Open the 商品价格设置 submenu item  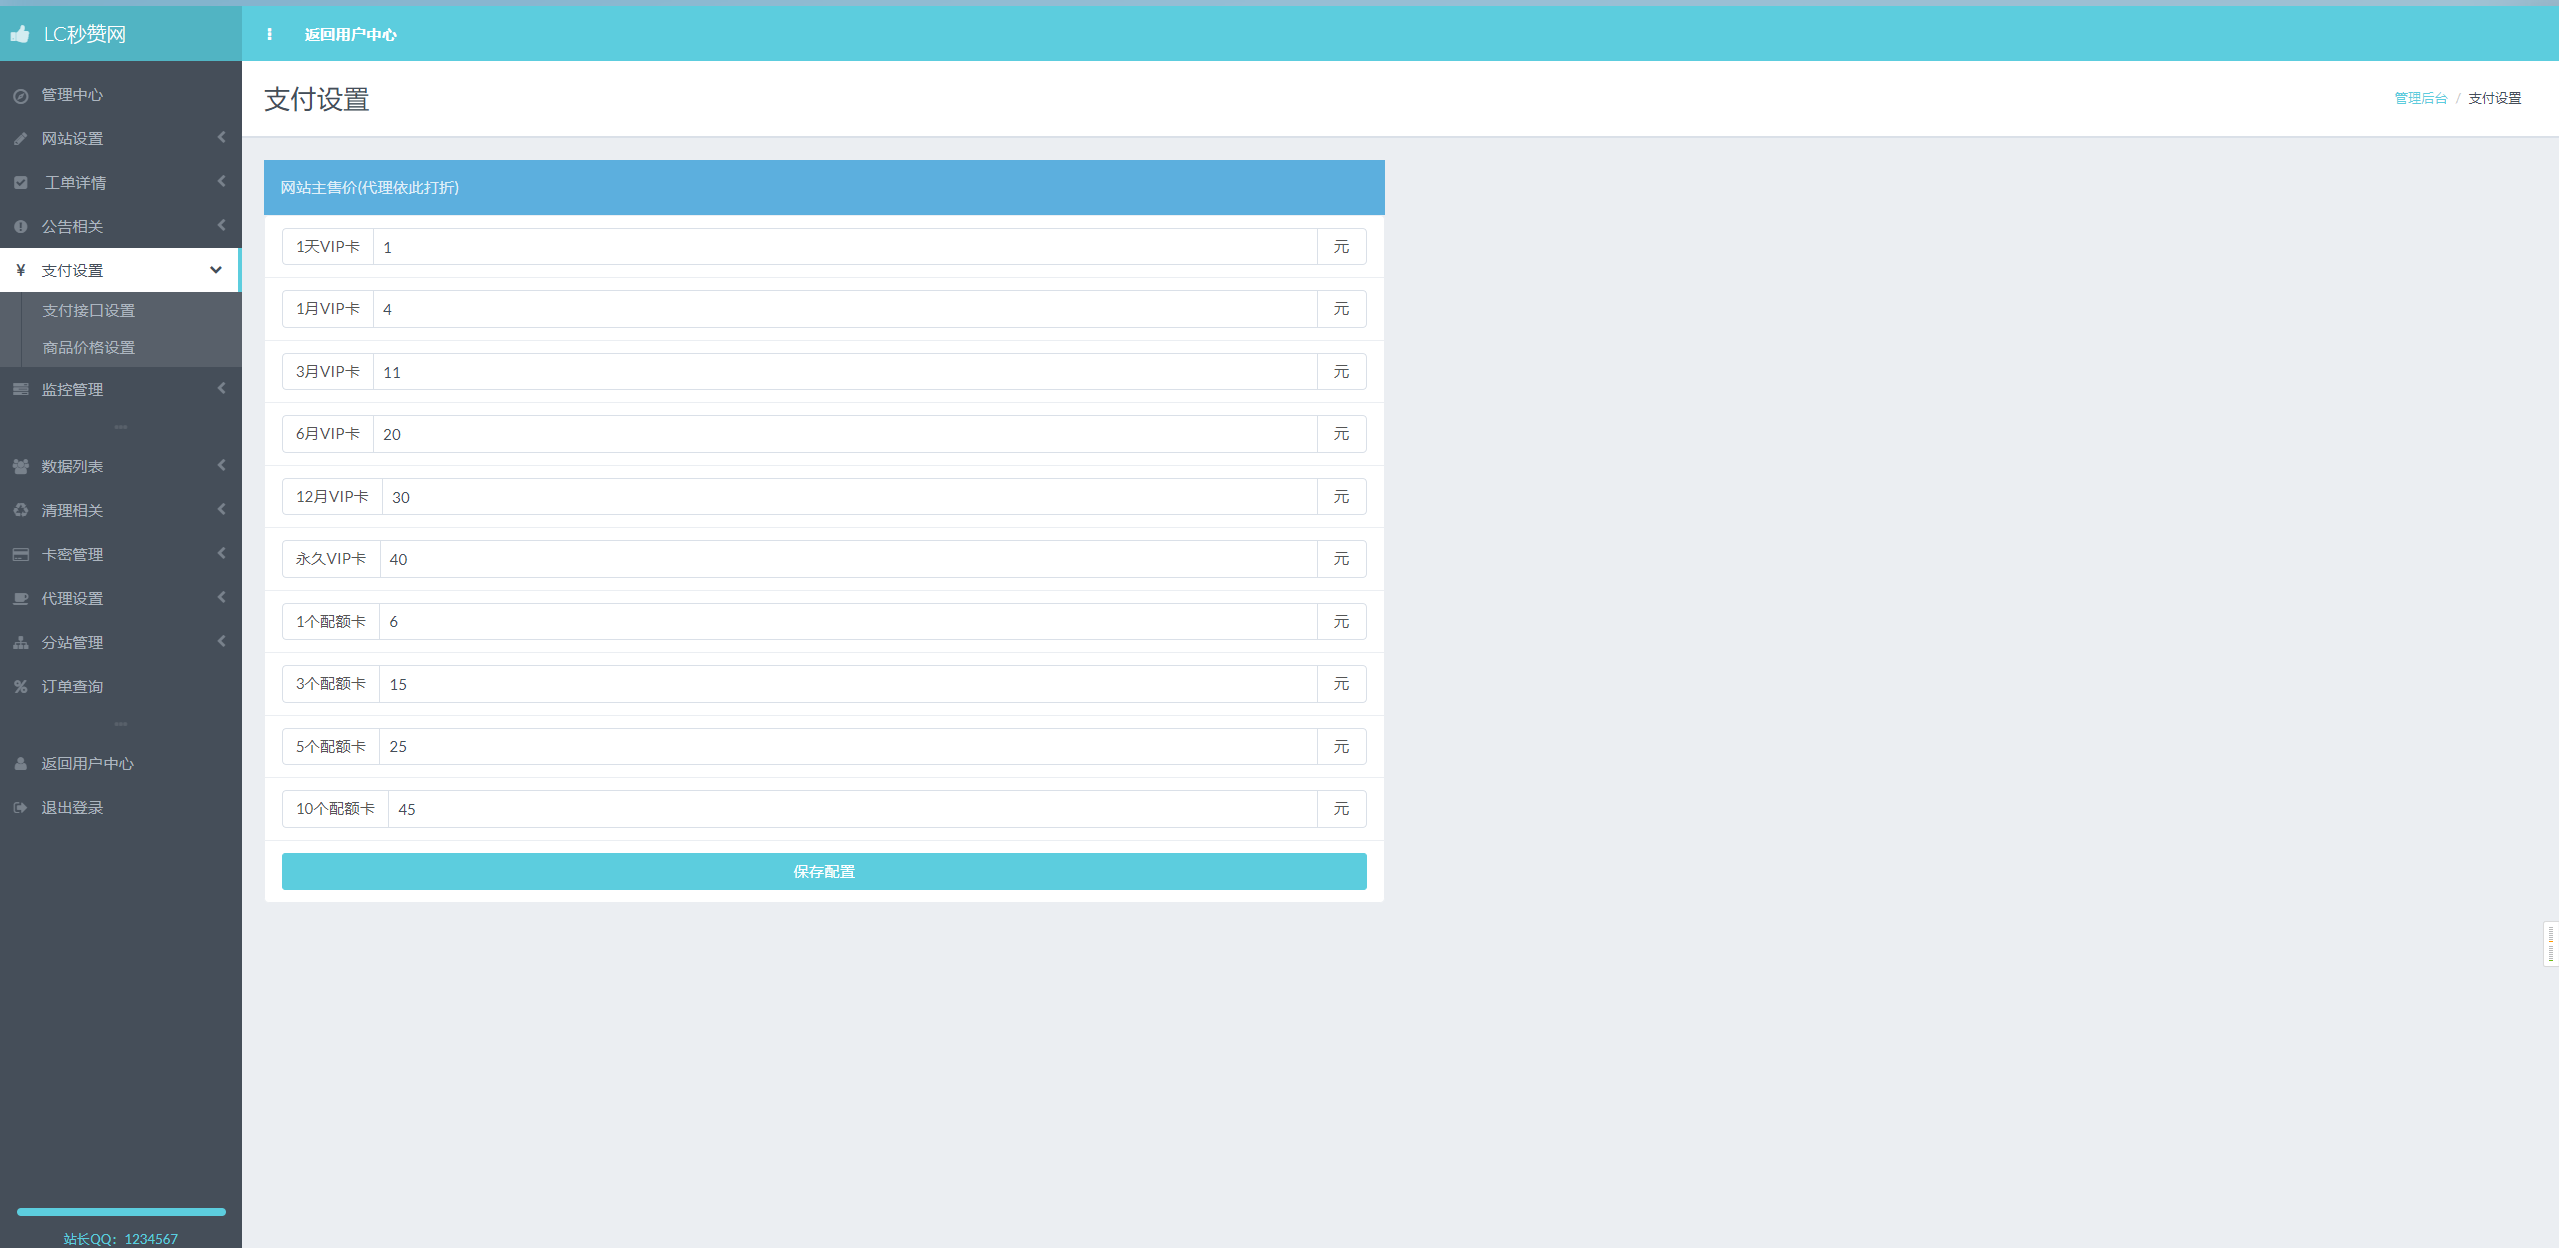[88, 348]
